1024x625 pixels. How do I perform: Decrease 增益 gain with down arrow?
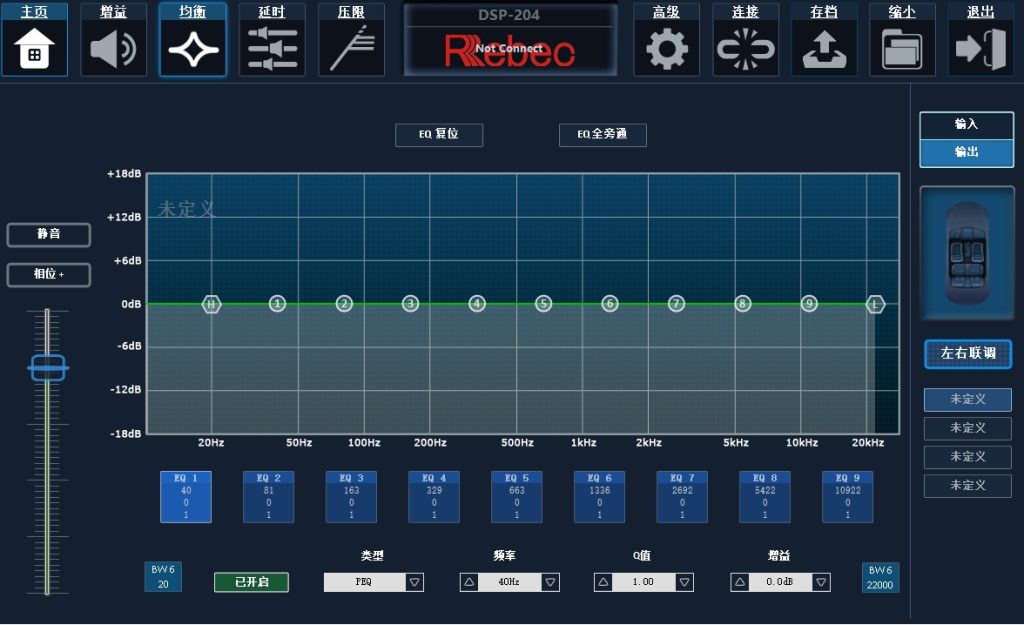tap(822, 582)
